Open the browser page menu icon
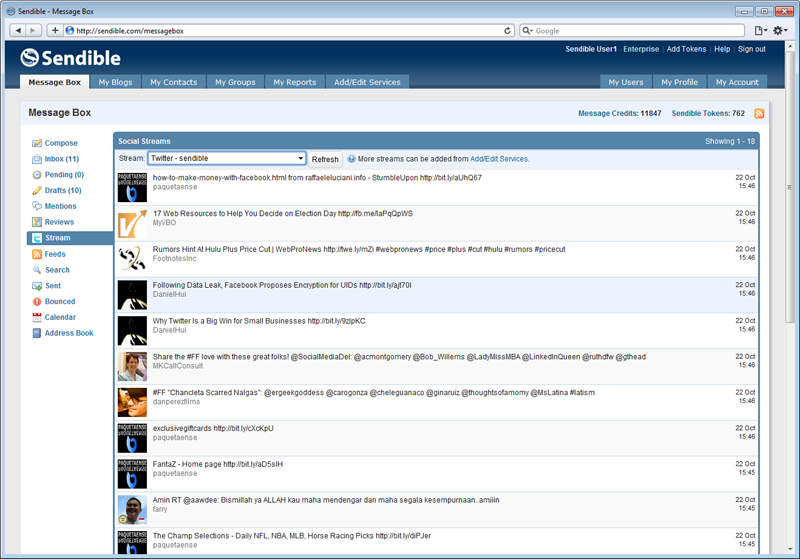The image size is (800, 559). [761, 31]
